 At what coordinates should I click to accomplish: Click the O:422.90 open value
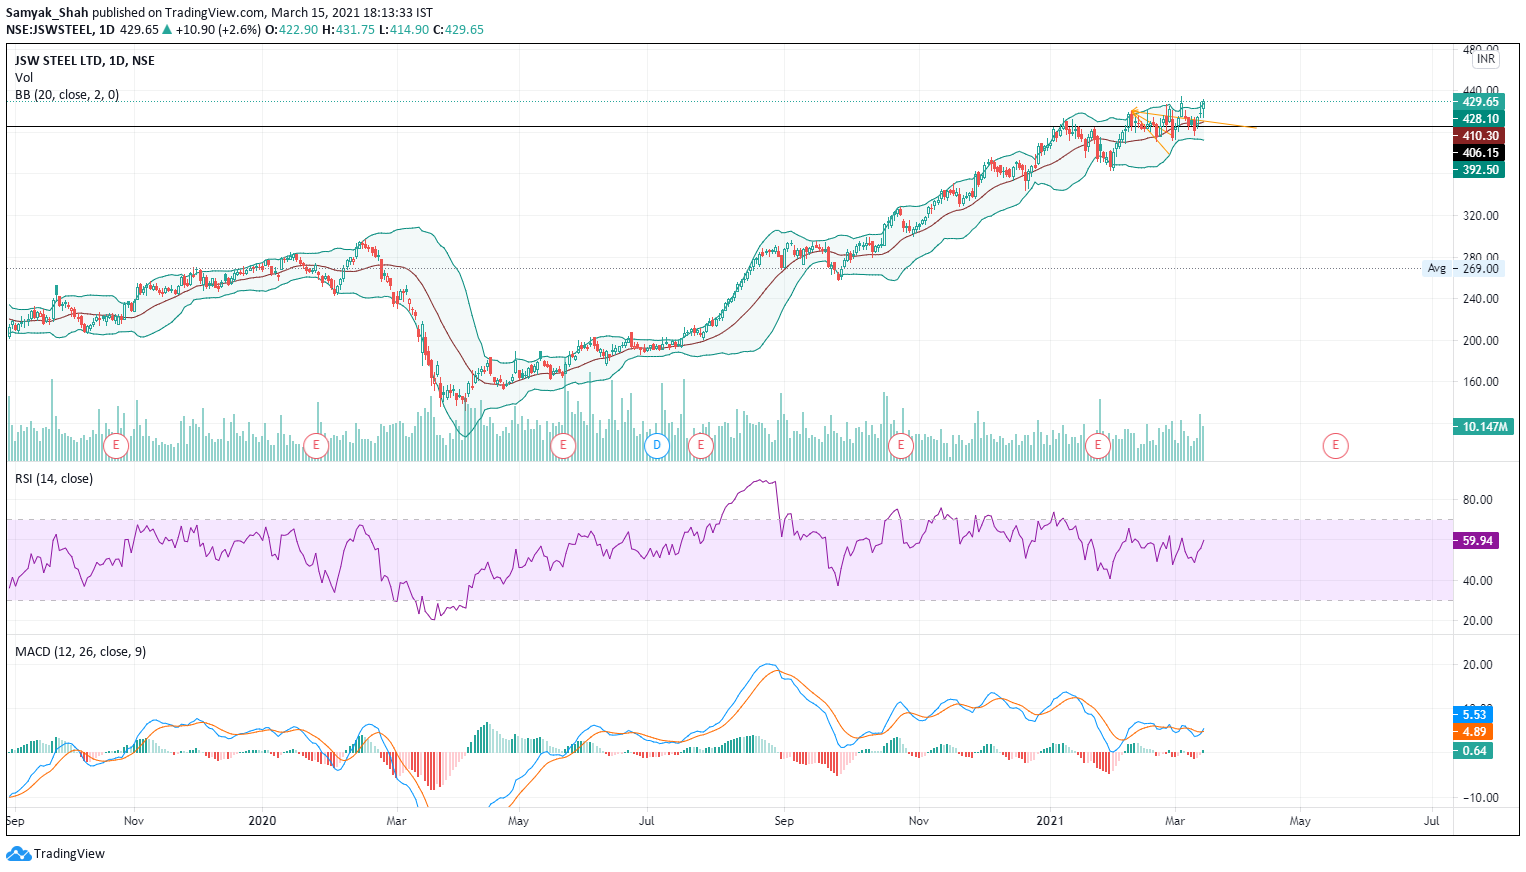point(291,30)
